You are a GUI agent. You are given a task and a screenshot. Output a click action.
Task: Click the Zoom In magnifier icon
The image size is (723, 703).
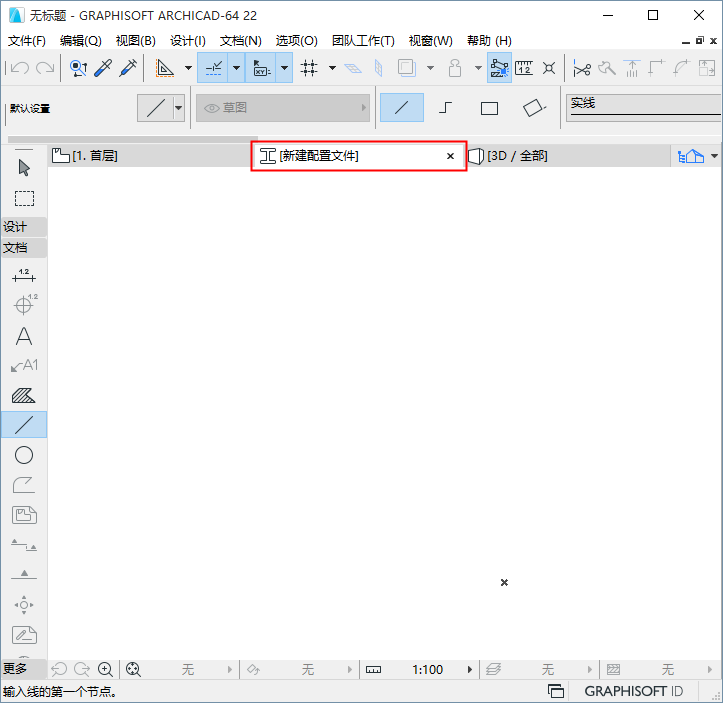click(x=106, y=669)
